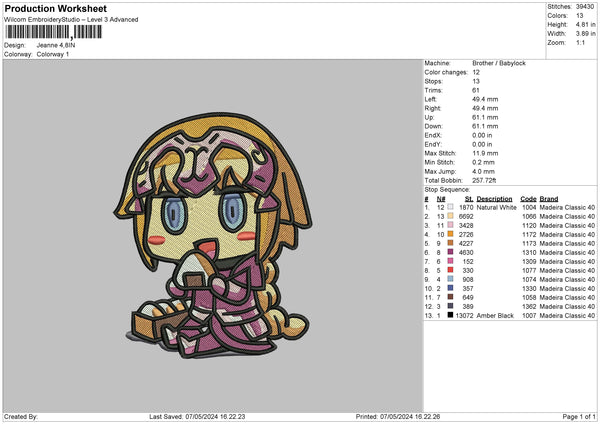
Task: Select the Wilcom EmbroideryStudio Level 3 Advanced text
Action: coord(71,20)
